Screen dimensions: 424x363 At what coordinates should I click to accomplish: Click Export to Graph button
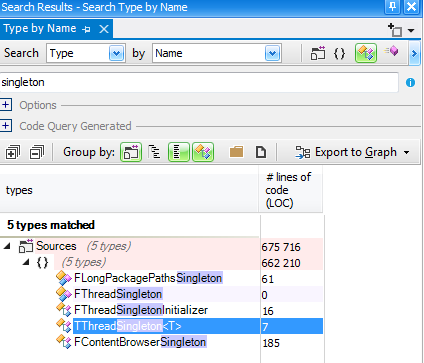(x=346, y=152)
